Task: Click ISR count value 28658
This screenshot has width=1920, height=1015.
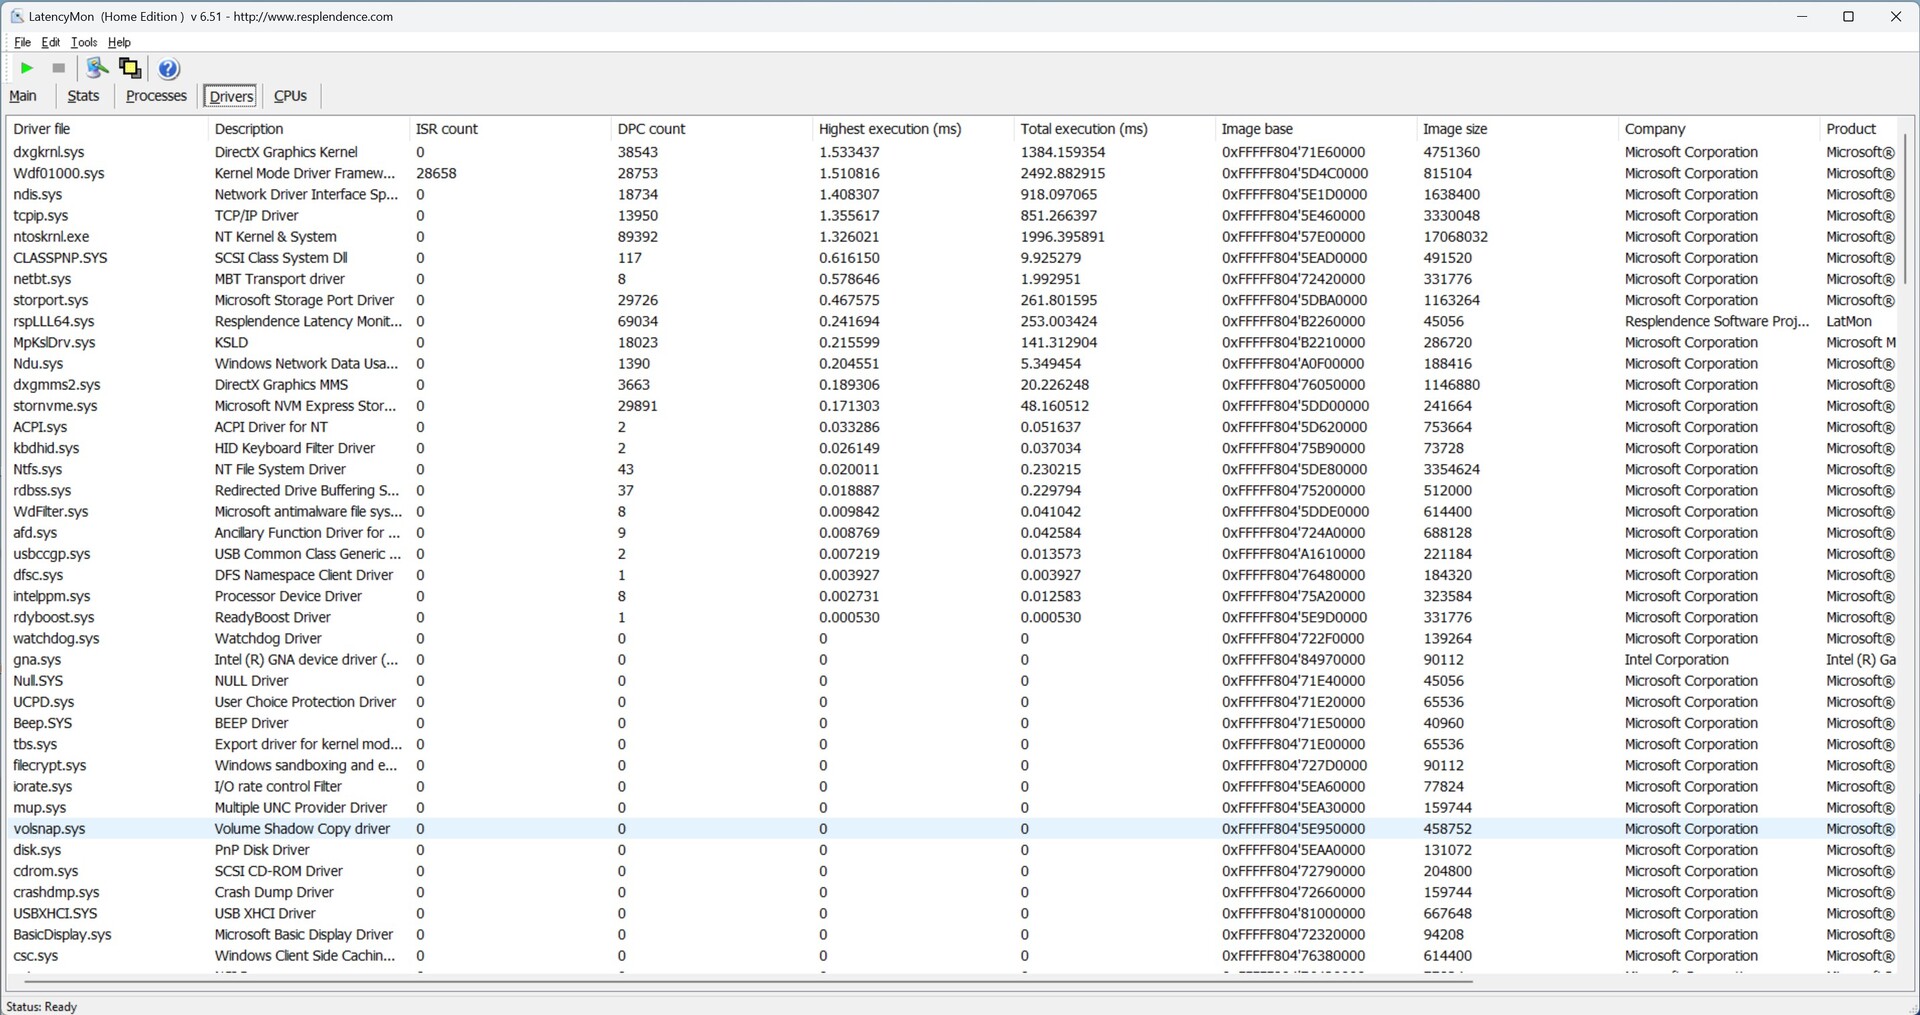Action: tap(436, 173)
